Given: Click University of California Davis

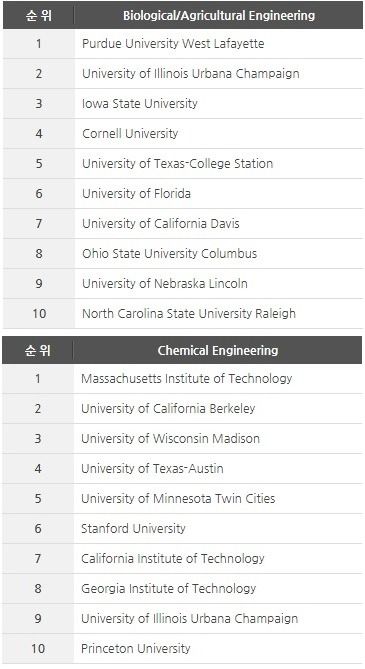Looking at the screenshot, I should pyautogui.click(x=161, y=224).
